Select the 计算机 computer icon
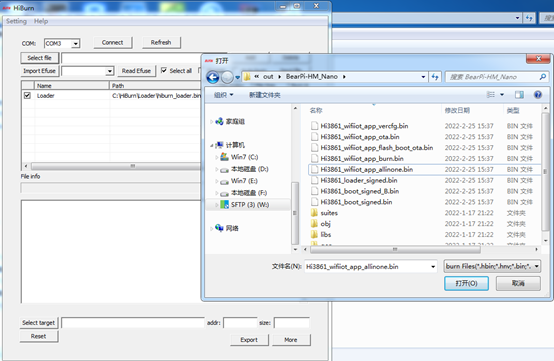Image resolution: width=554 pixels, height=361 pixels. [x=219, y=145]
